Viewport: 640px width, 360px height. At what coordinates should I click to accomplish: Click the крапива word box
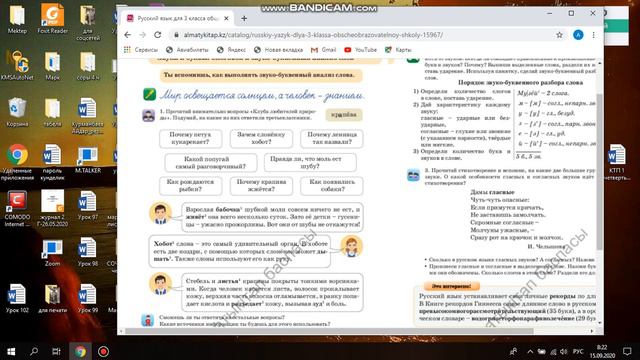344,115
